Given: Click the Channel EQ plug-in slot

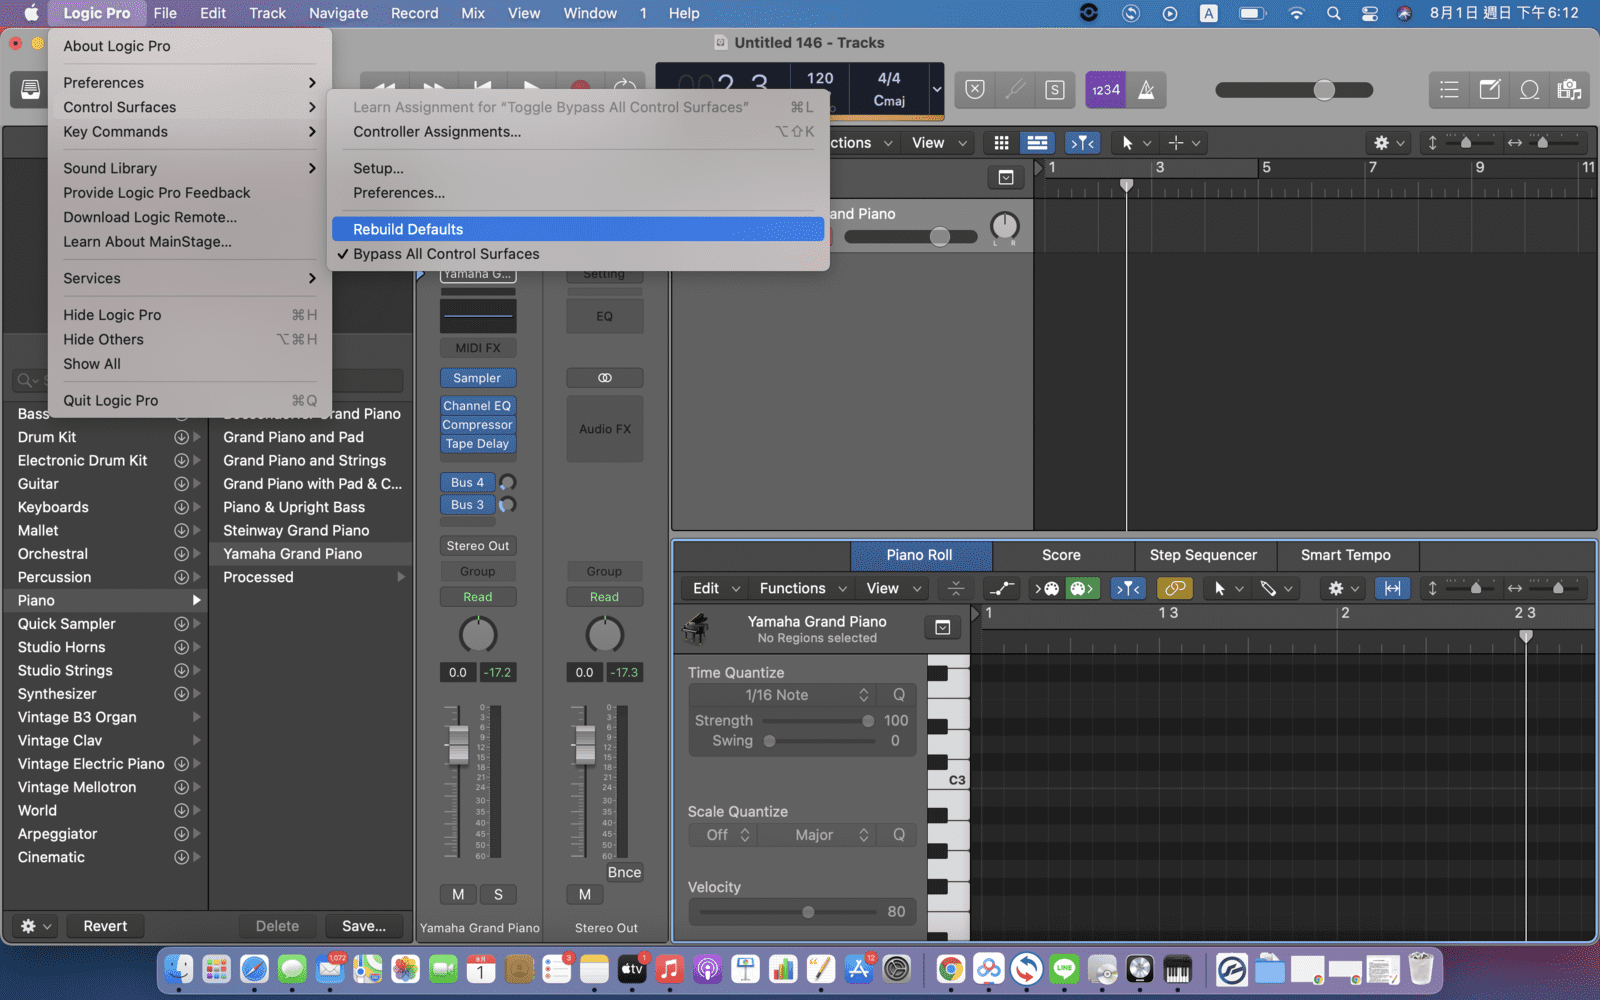Looking at the screenshot, I should (478, 406).
